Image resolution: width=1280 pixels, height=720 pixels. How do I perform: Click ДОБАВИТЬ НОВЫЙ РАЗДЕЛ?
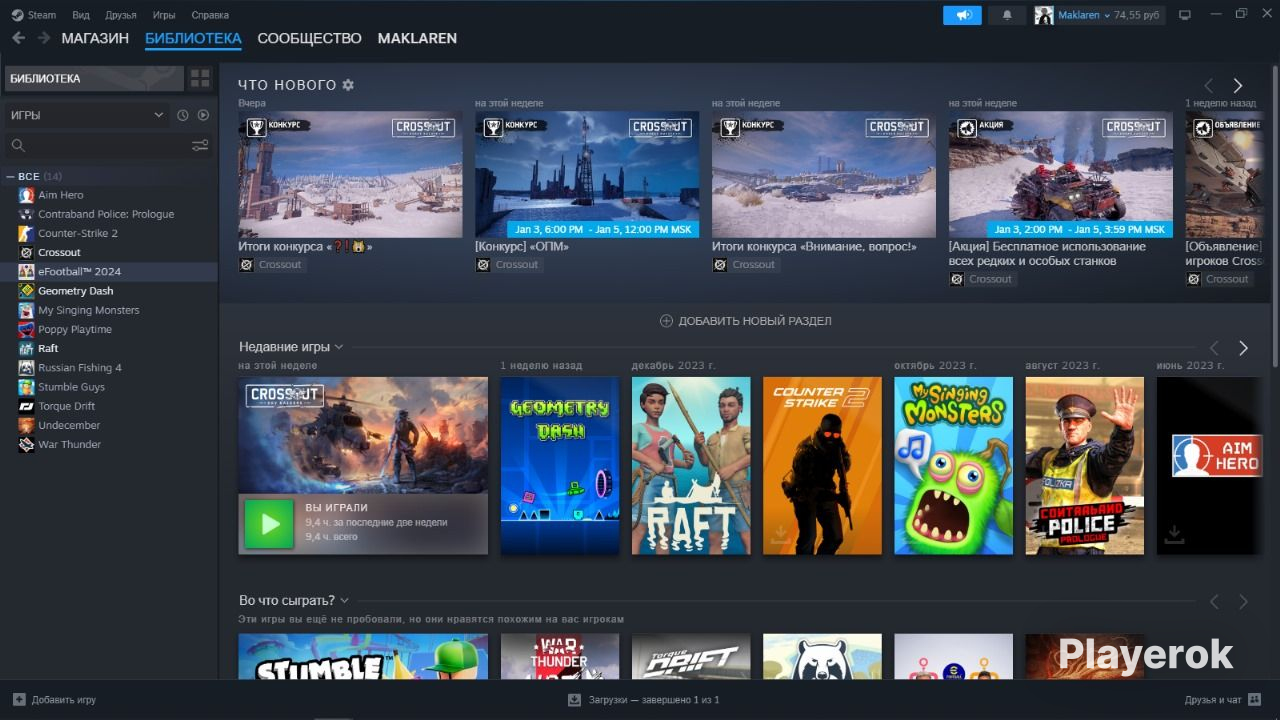746,321
